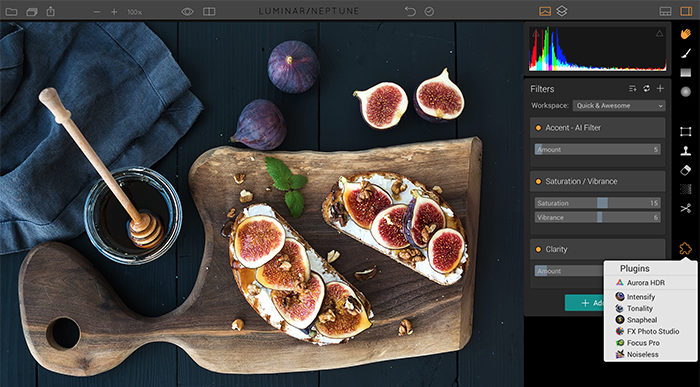Click the undo arrow in top bar

410,11
